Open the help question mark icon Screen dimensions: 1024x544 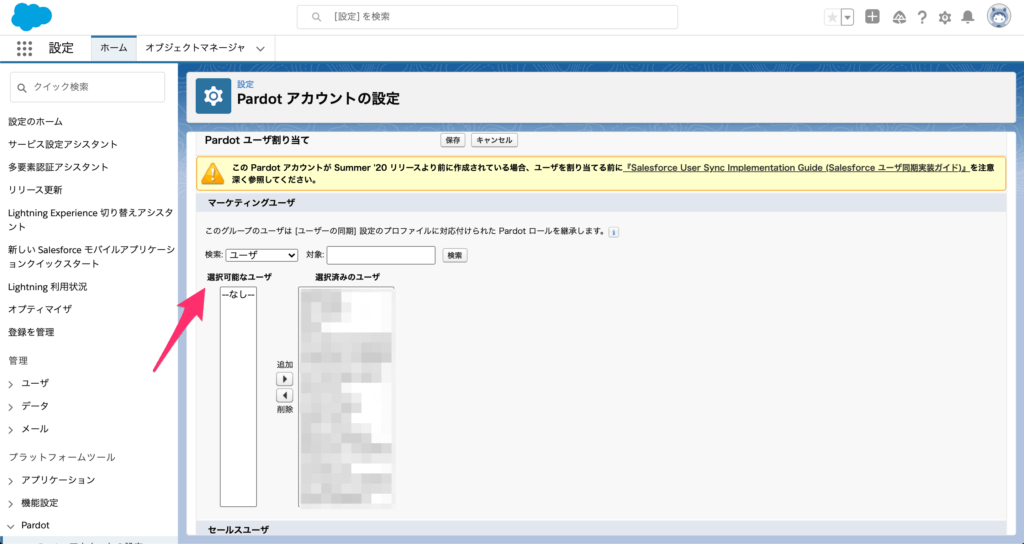[921, 18]
